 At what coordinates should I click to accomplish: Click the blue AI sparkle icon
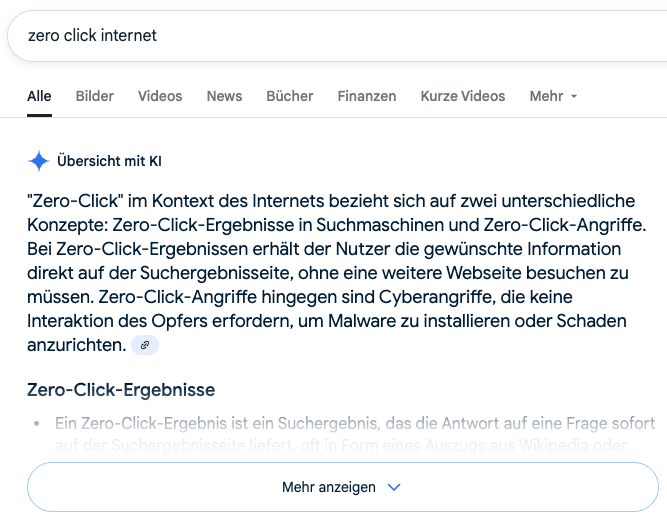pos(39,161)
